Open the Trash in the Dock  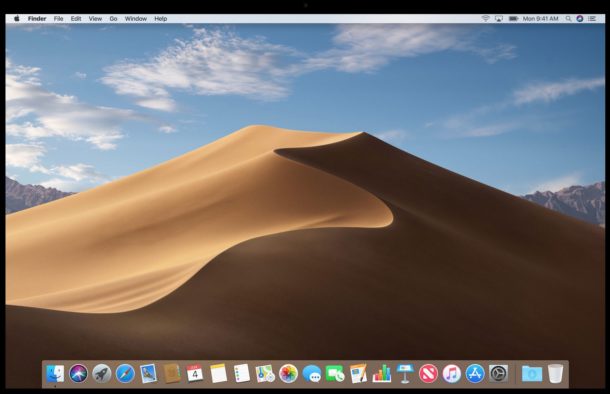[x=556, y=373]
